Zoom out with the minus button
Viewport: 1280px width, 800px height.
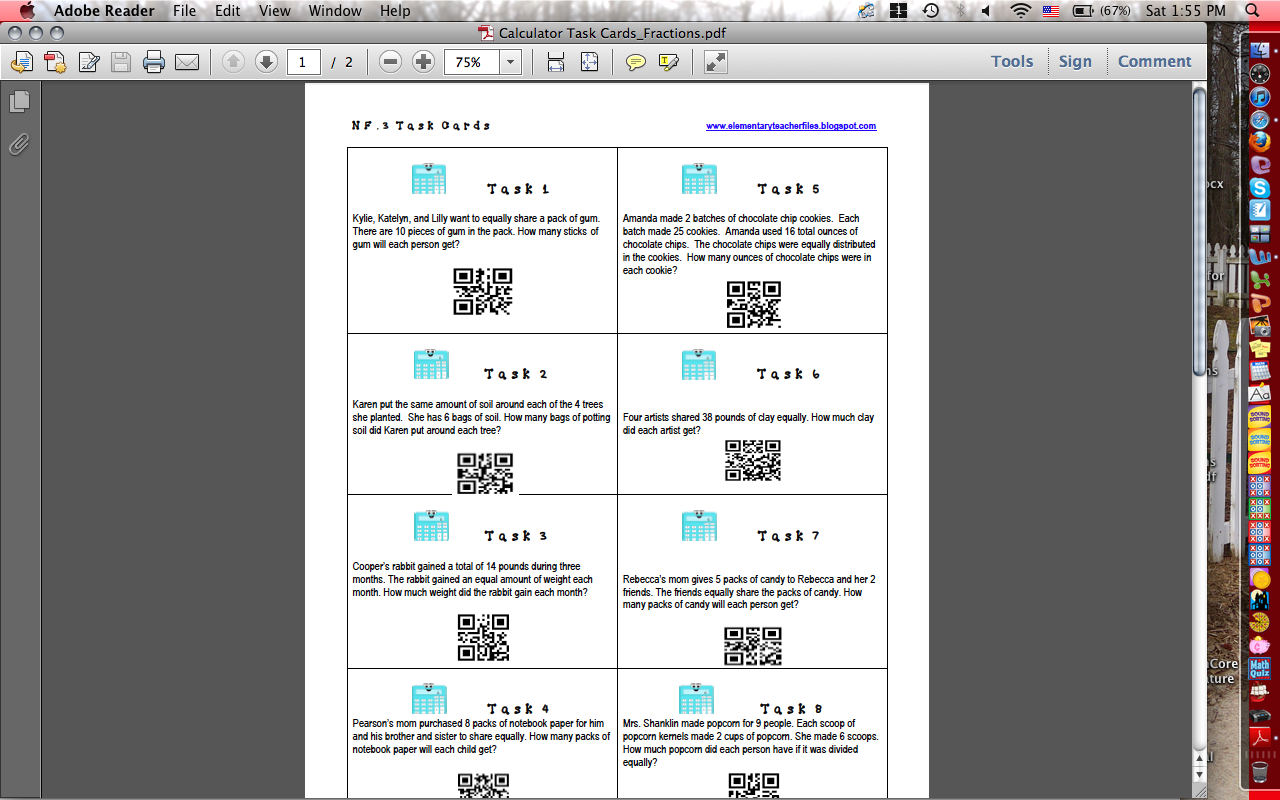tap(391, 62)
